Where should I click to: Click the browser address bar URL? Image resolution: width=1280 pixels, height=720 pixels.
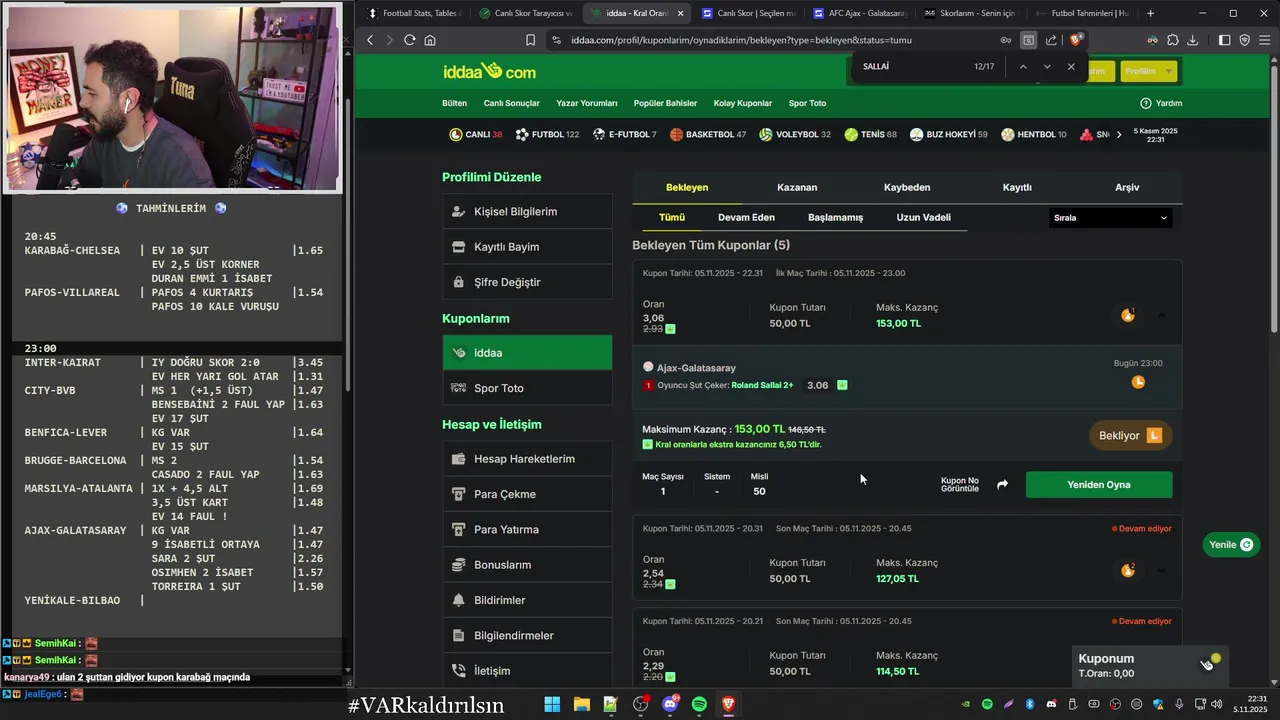741,40
